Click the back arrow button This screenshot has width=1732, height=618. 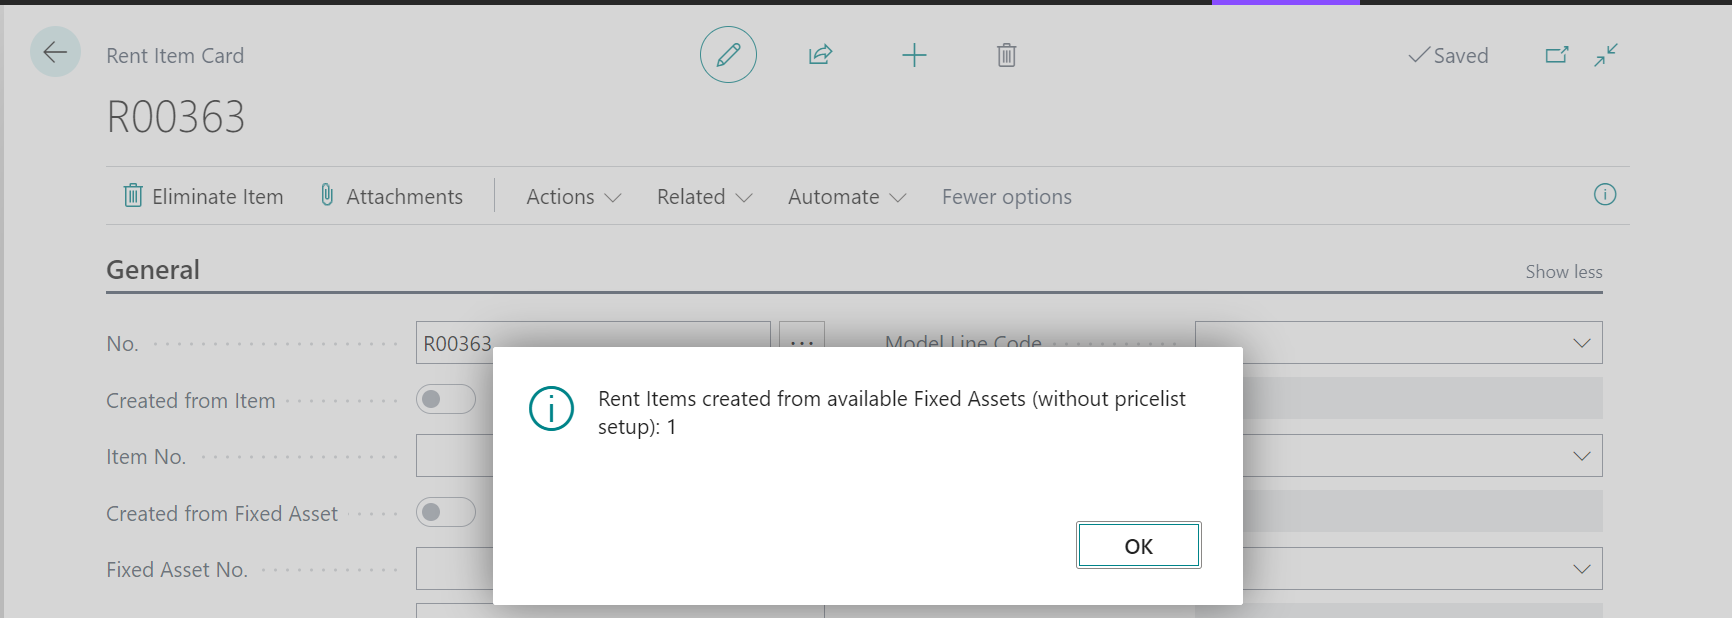pos(55,53)
